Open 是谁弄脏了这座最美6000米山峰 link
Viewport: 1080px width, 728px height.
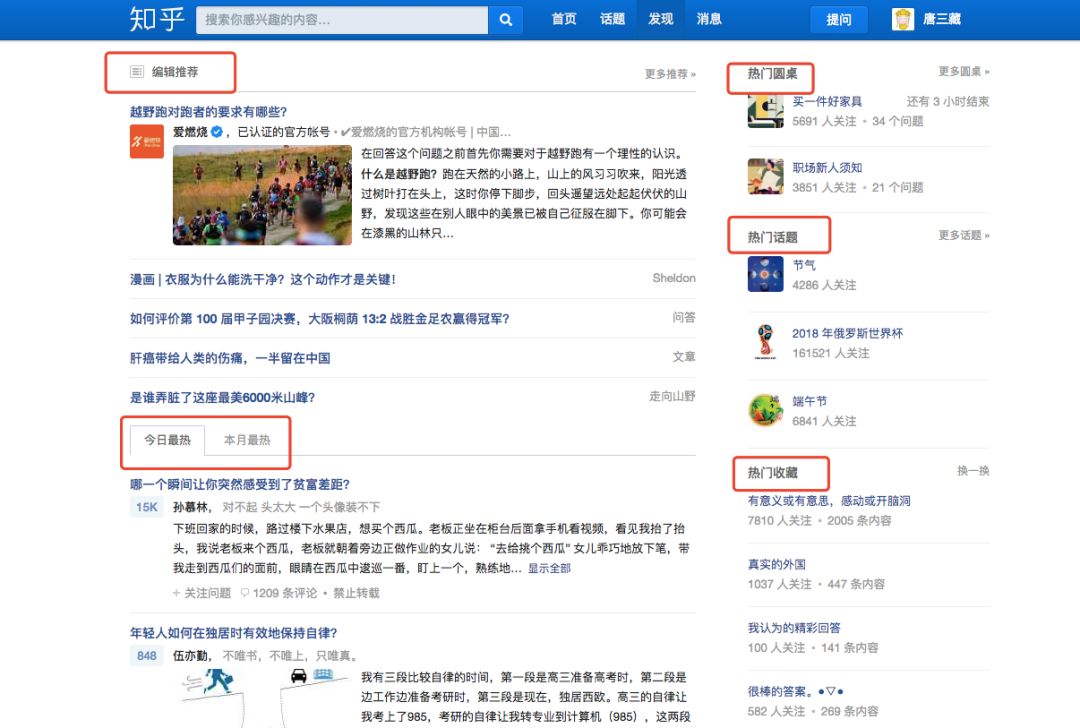222,397
